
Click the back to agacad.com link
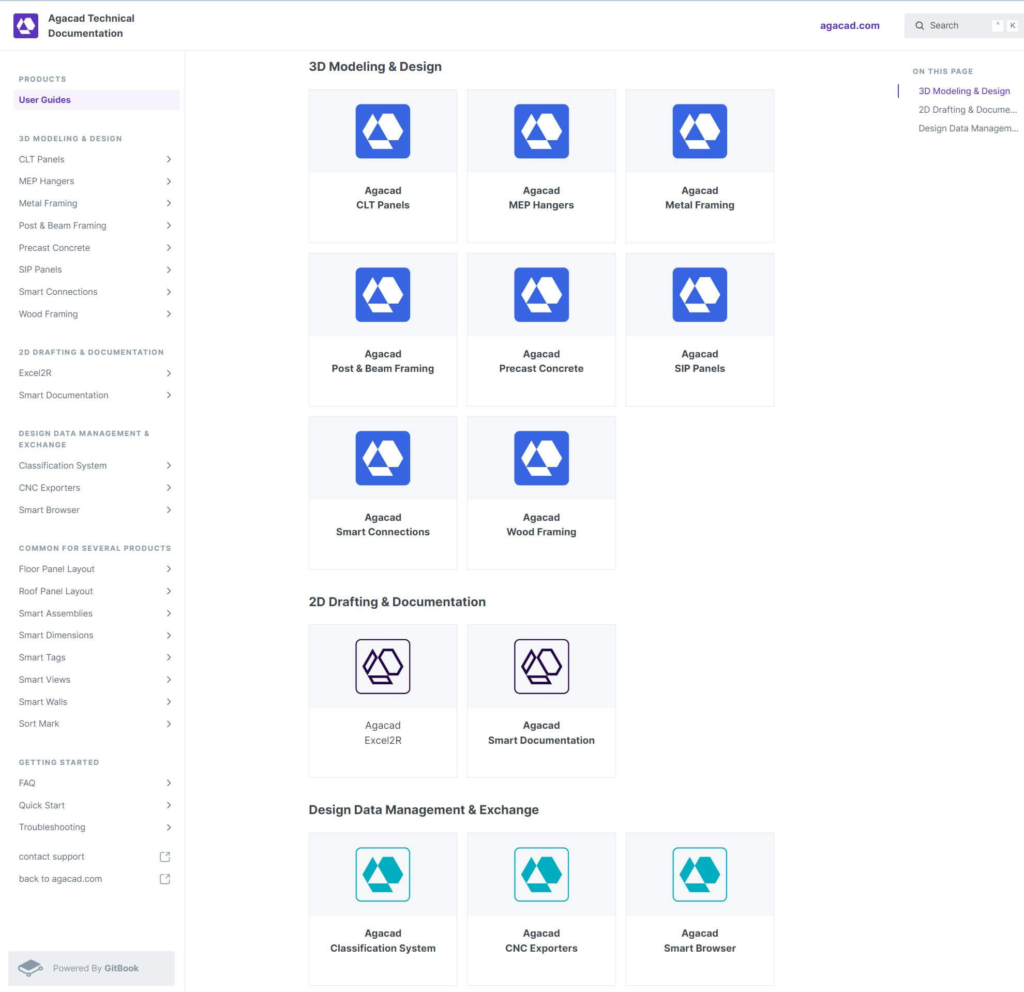[x=60, y=879]
